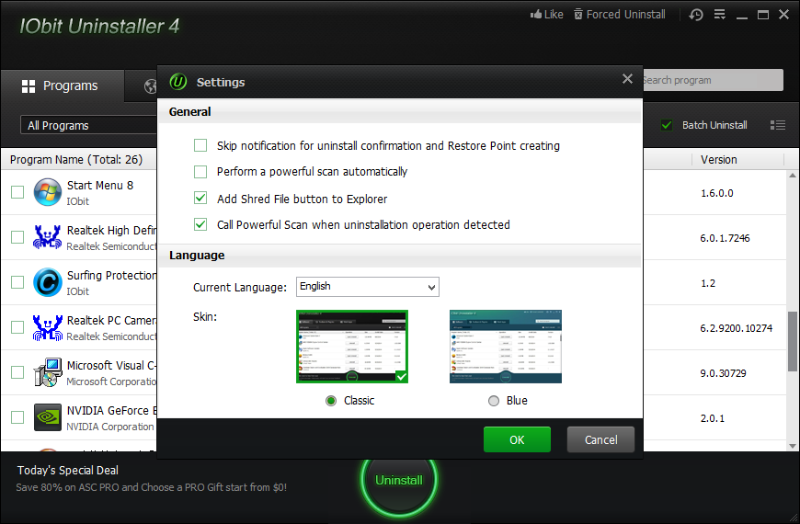The height and width of the screenshot is (524, 800).
Task: Click the list view icon beside Batch Uninstall
Action: 778,125
